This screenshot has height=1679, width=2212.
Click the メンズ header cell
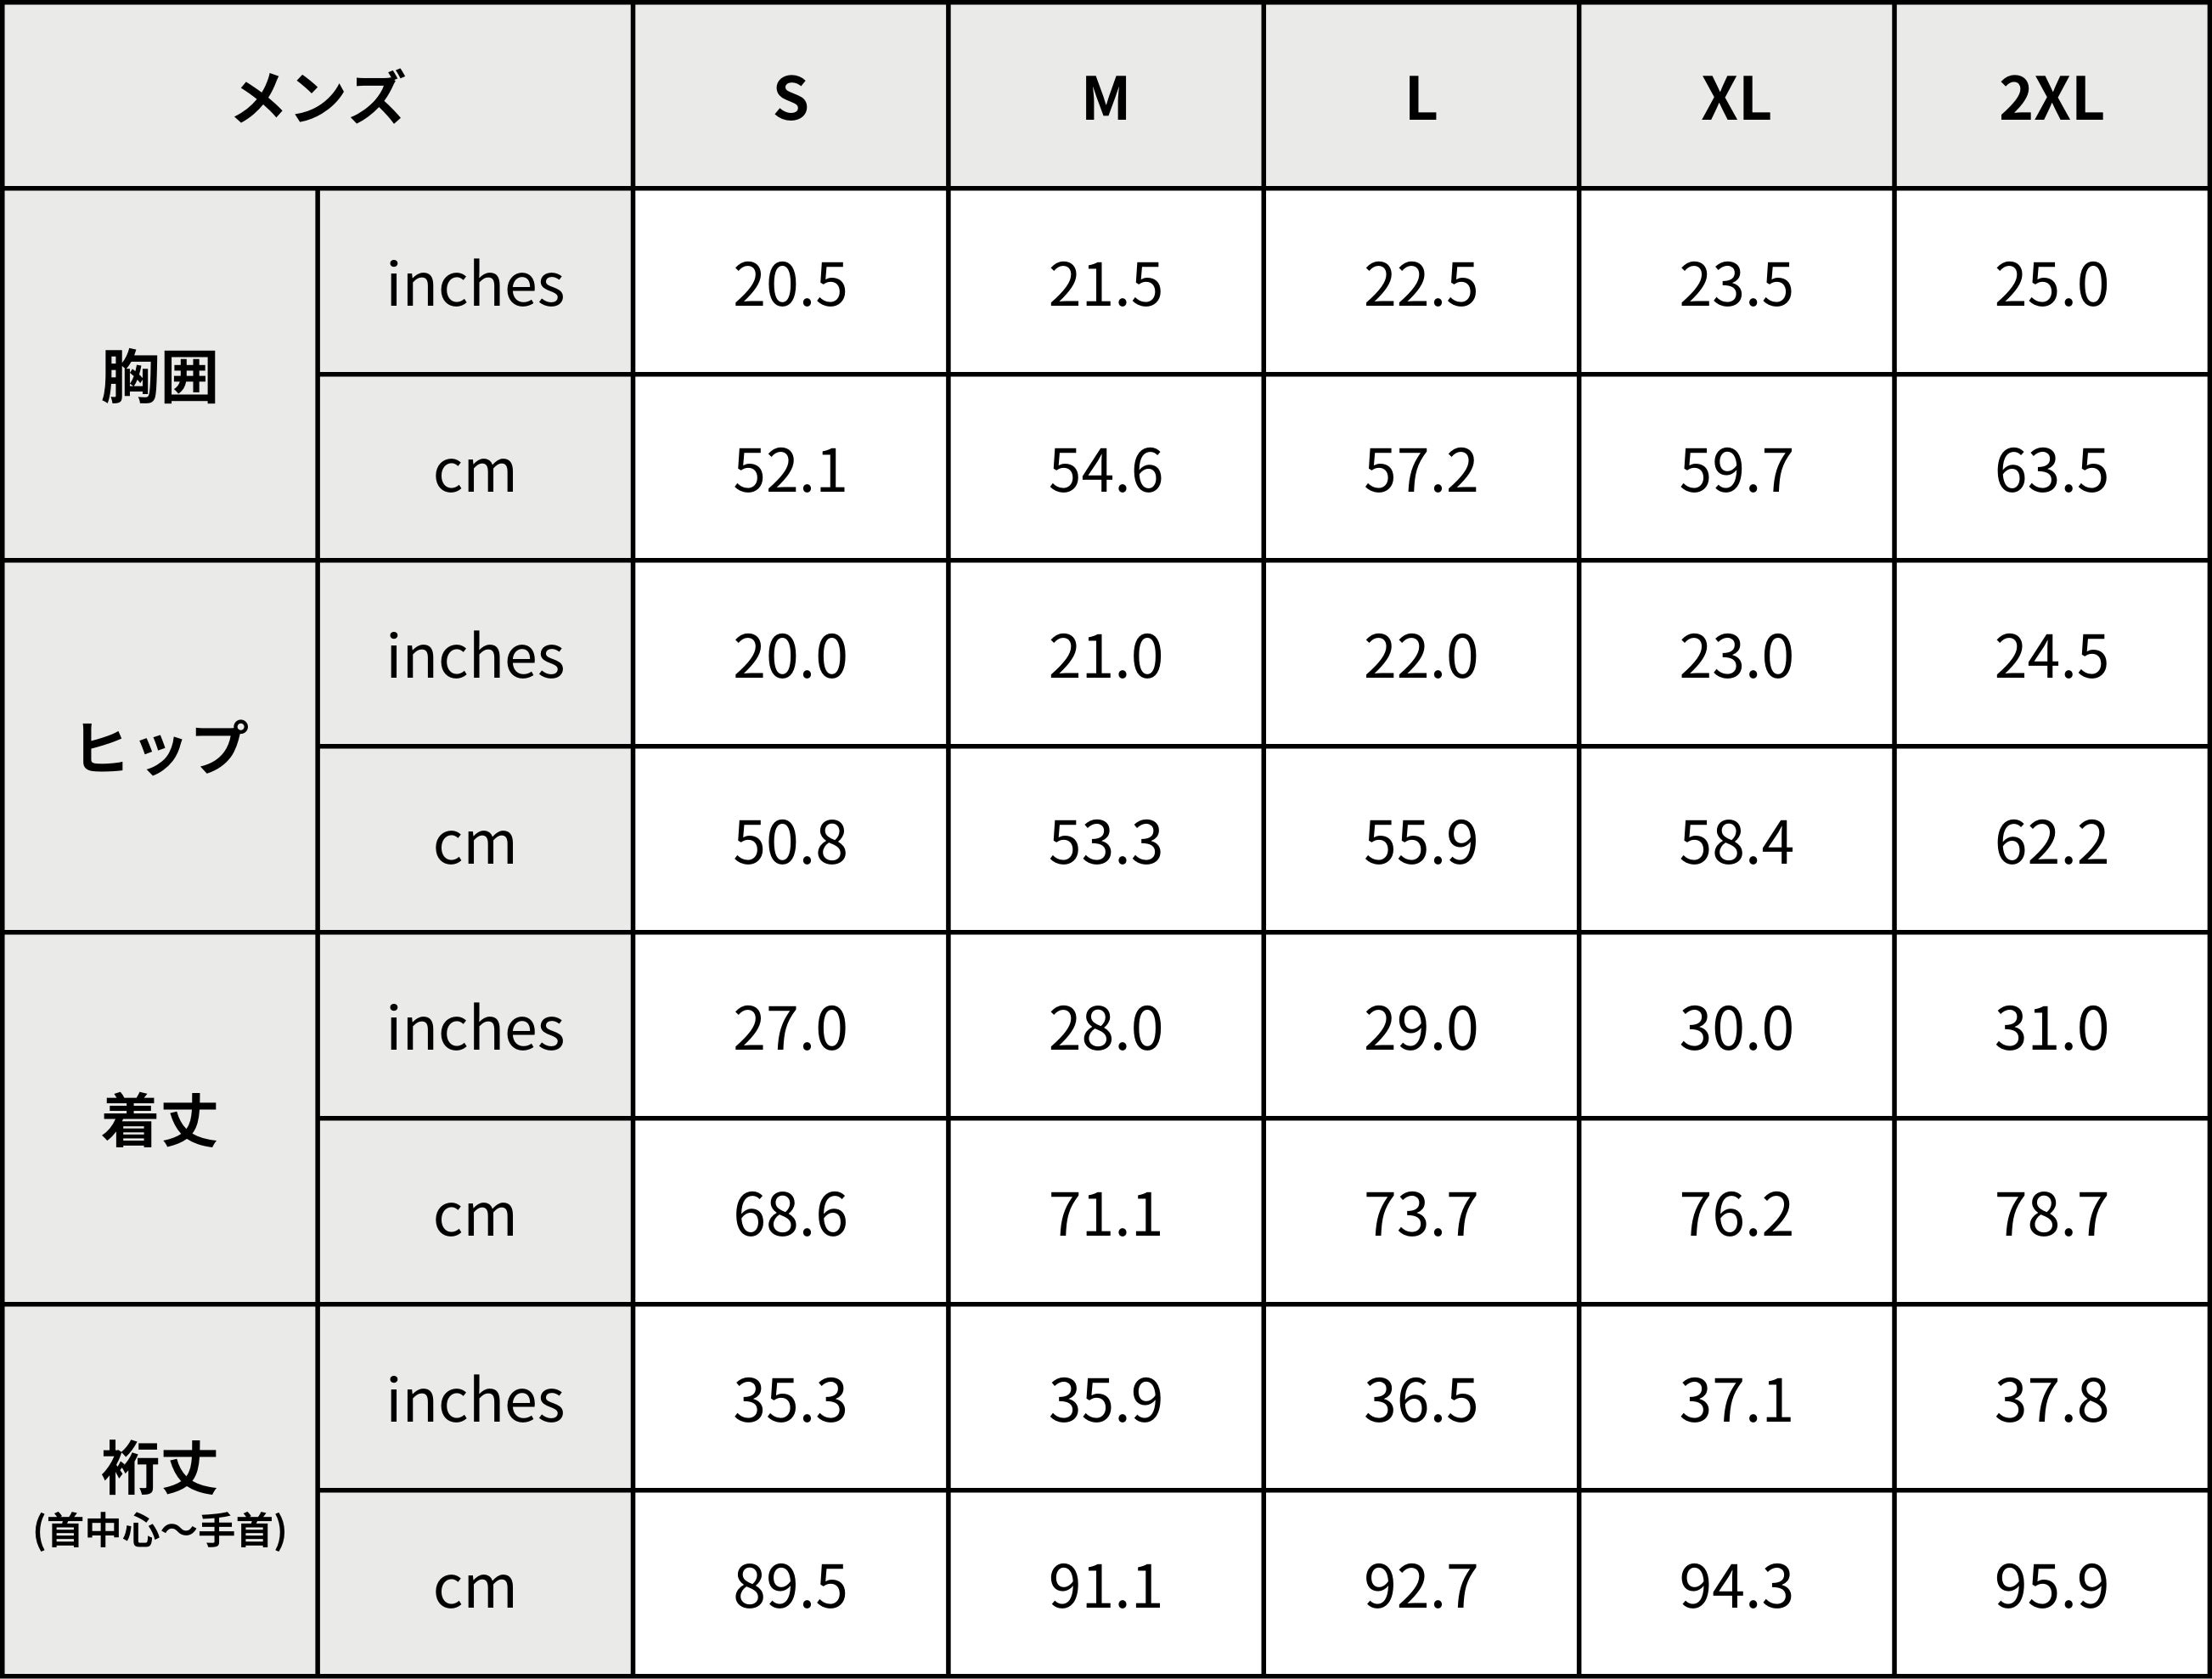pyautogui.click(x=318, y=97)
